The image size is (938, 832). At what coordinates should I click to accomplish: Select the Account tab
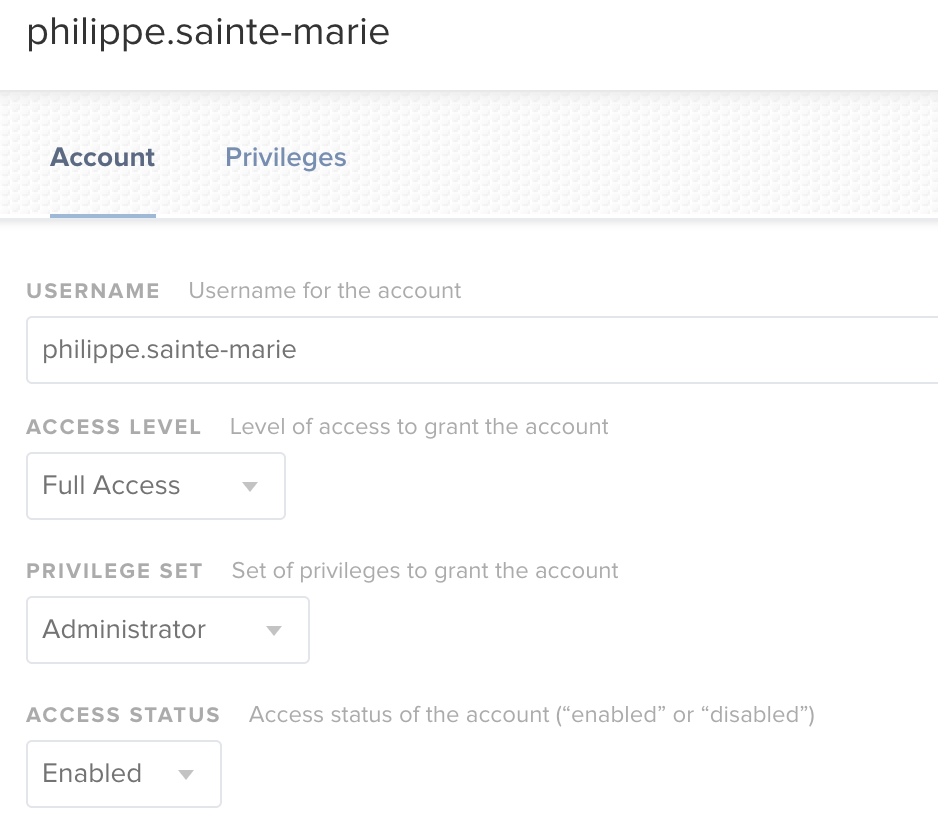102,157
